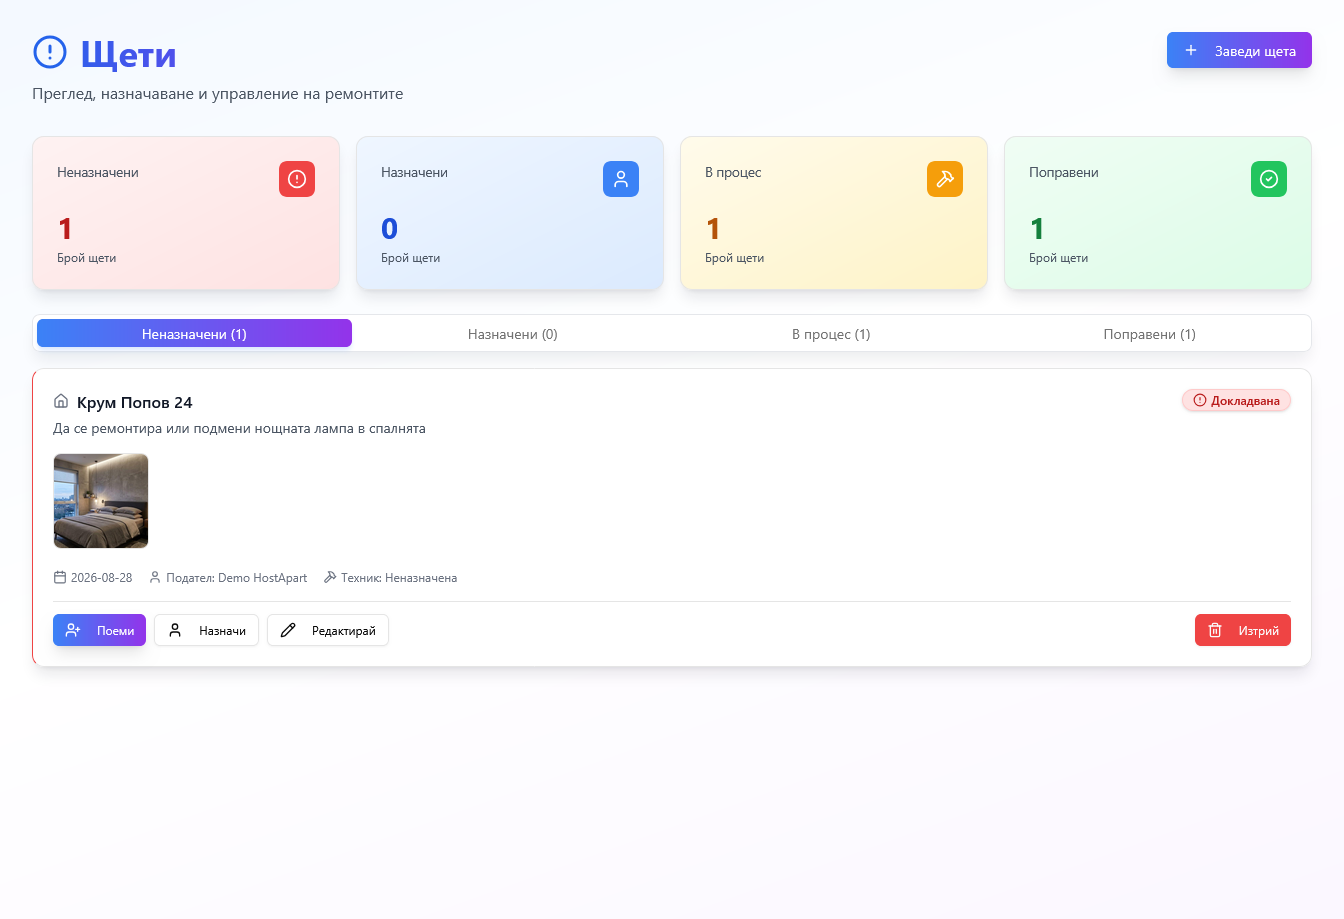This screenshot has width=1344, height=919.
Task: Click the green checkmark icon in Поправени card
Action: (1269, 179)
